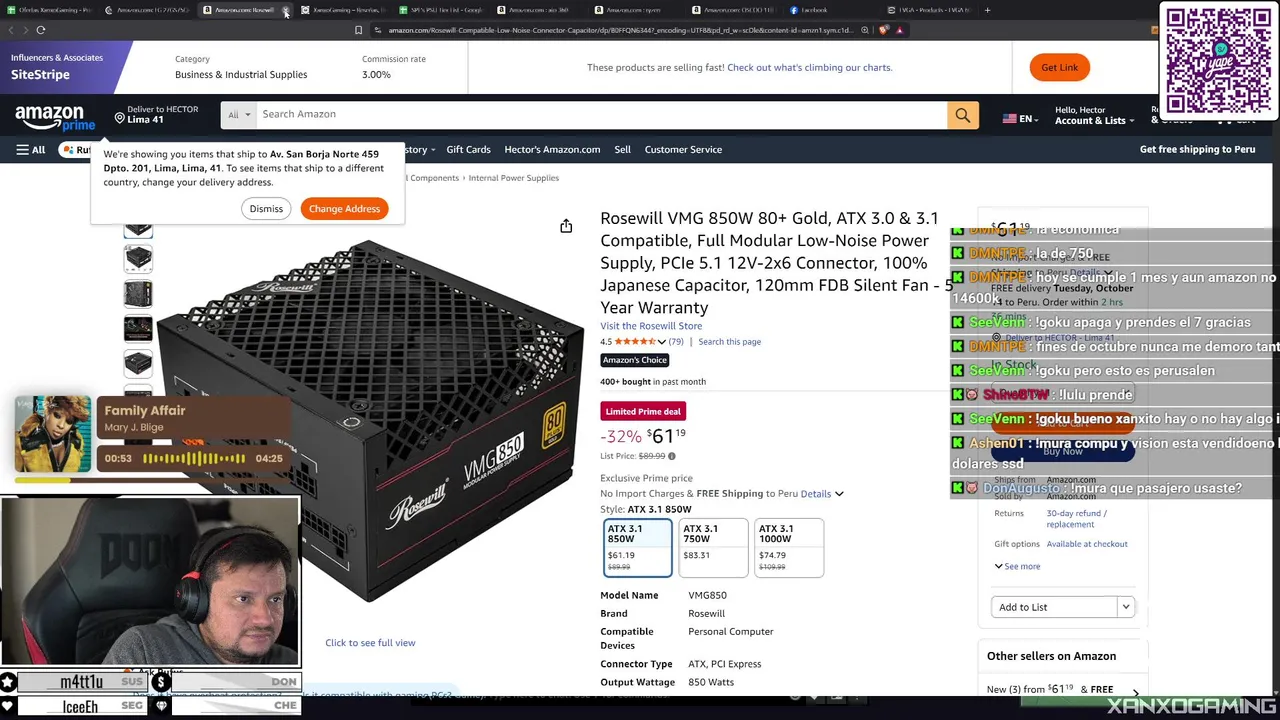The height and width of the screenshot is (720, 1280).
Task: Click the List Price info icon
Action: 671,456
